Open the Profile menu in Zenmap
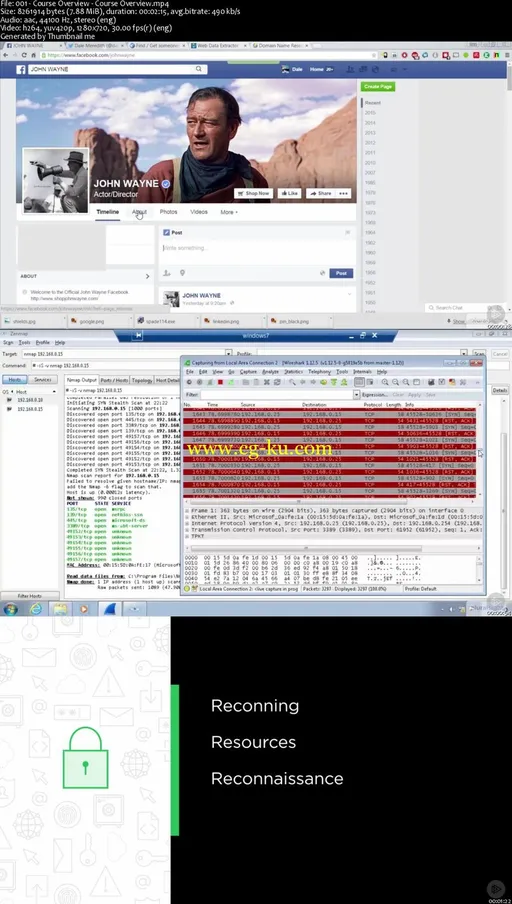512x904 pixels. click(43, 342)
